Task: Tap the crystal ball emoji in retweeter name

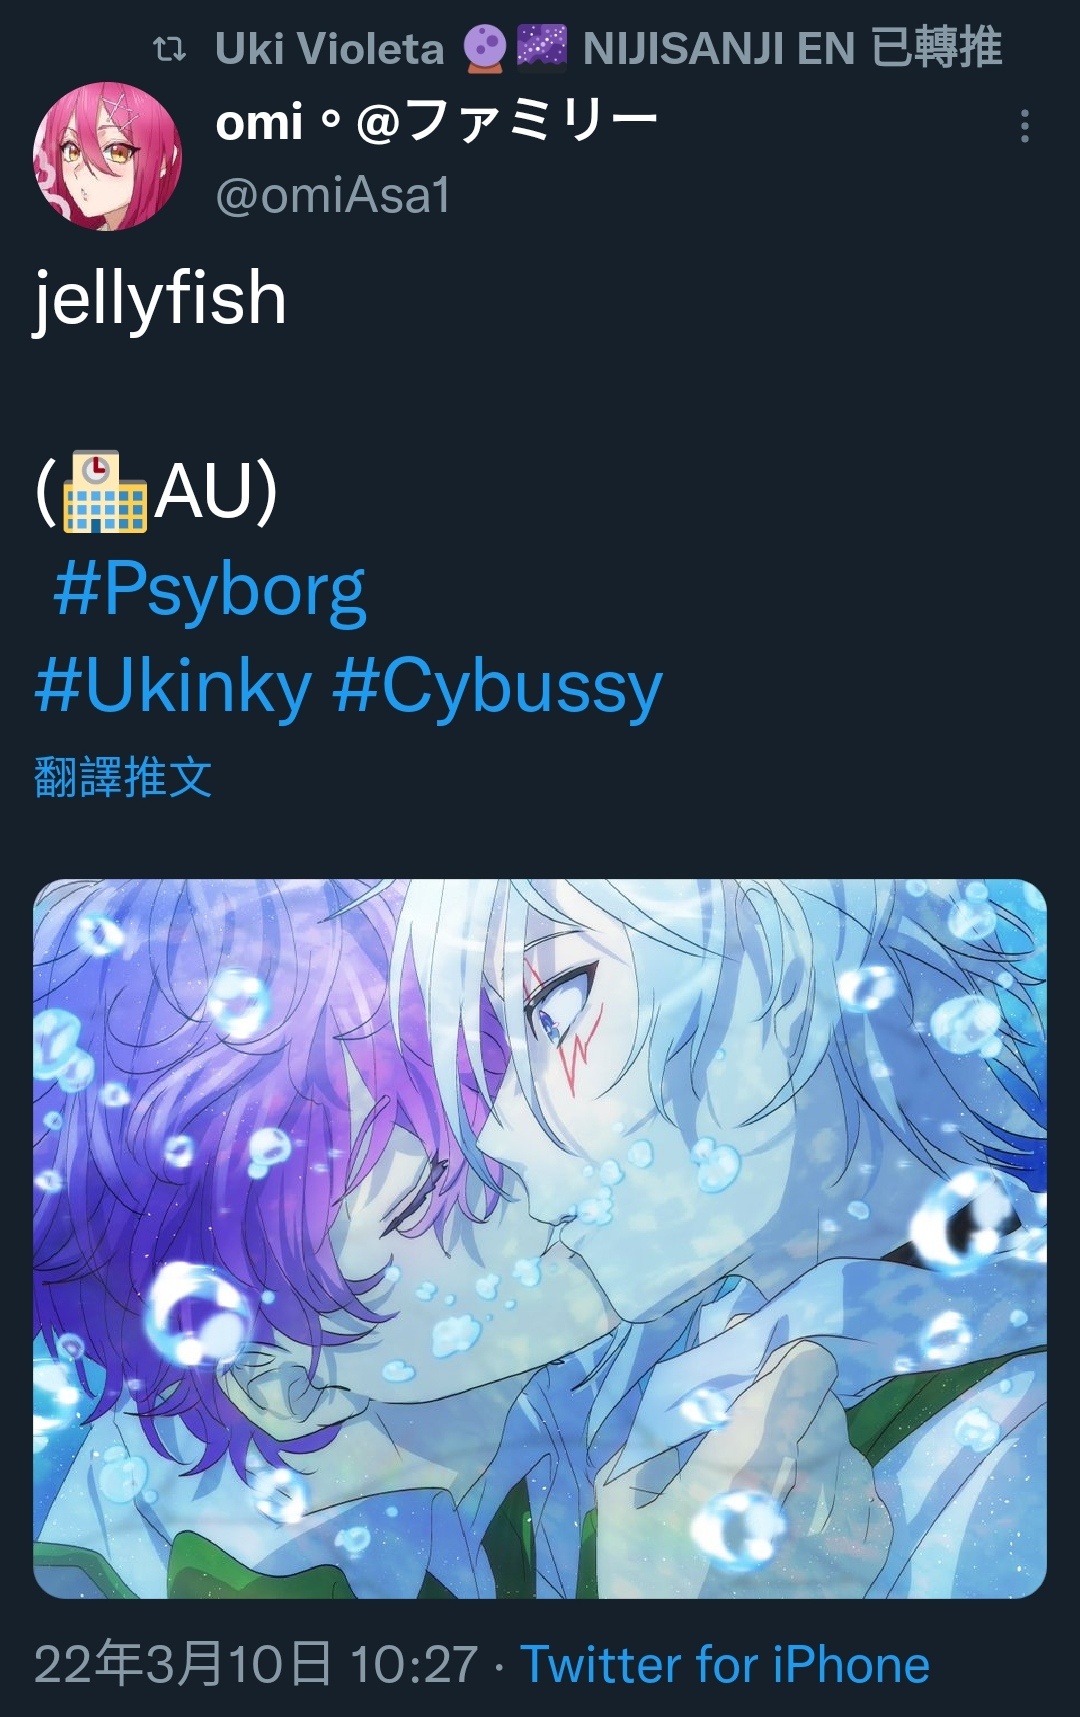Action: point(485,48)
